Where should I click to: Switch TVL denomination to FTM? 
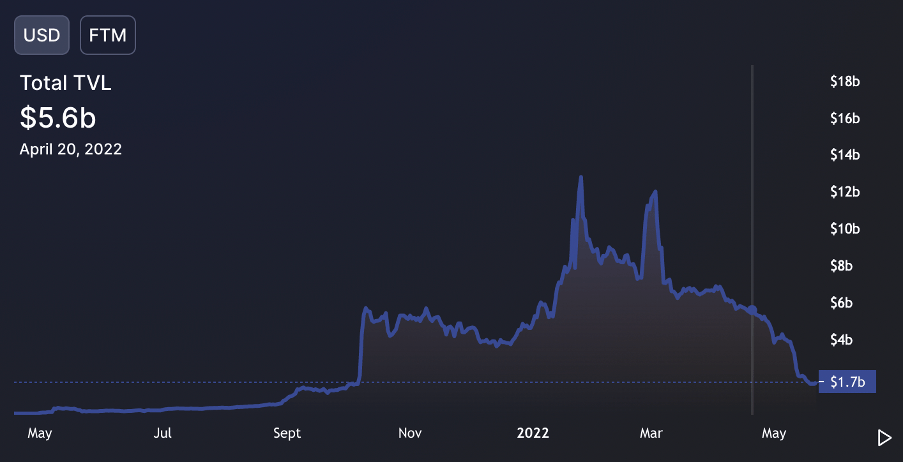coord(108,35)
